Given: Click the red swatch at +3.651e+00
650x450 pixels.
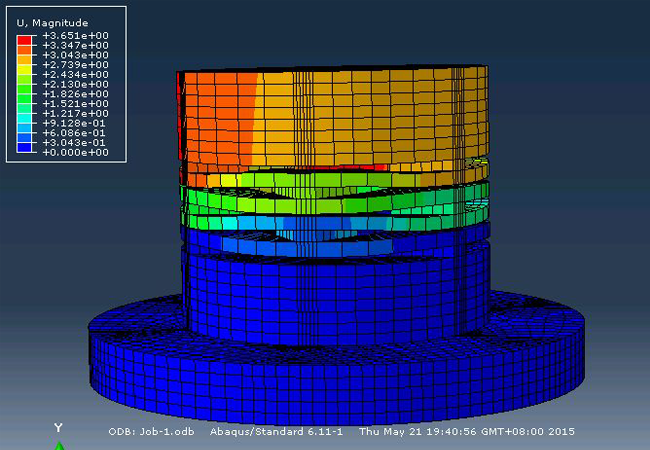Looking at the screenshot, I should click(24, 41).
